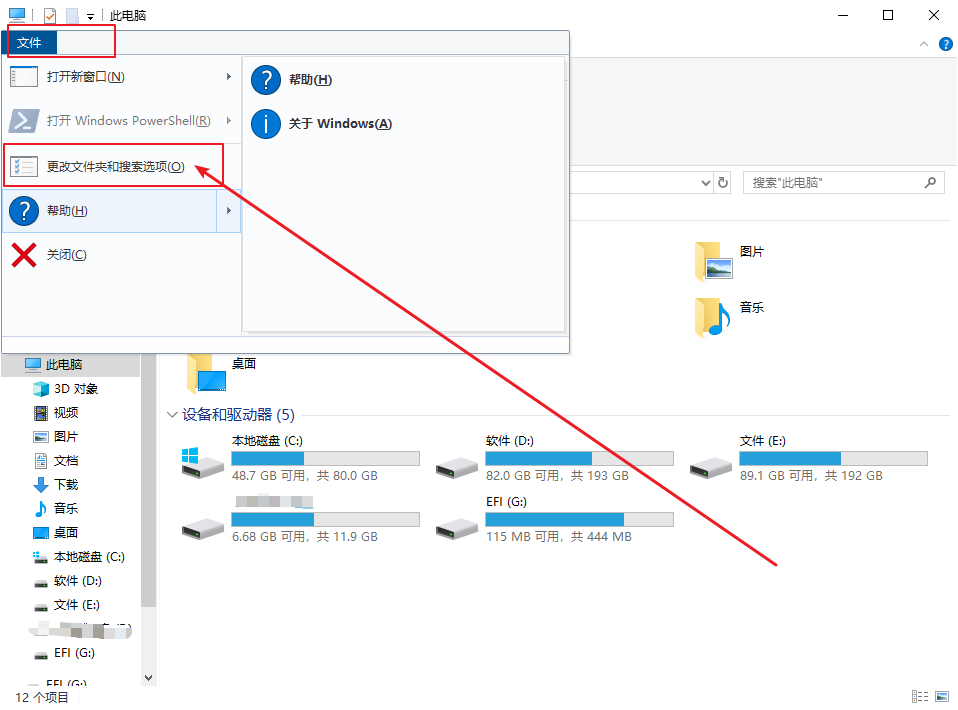Screen dimensions: 958x710
Task: Expand the address bar history dropdown
Action: coord(704,183)
